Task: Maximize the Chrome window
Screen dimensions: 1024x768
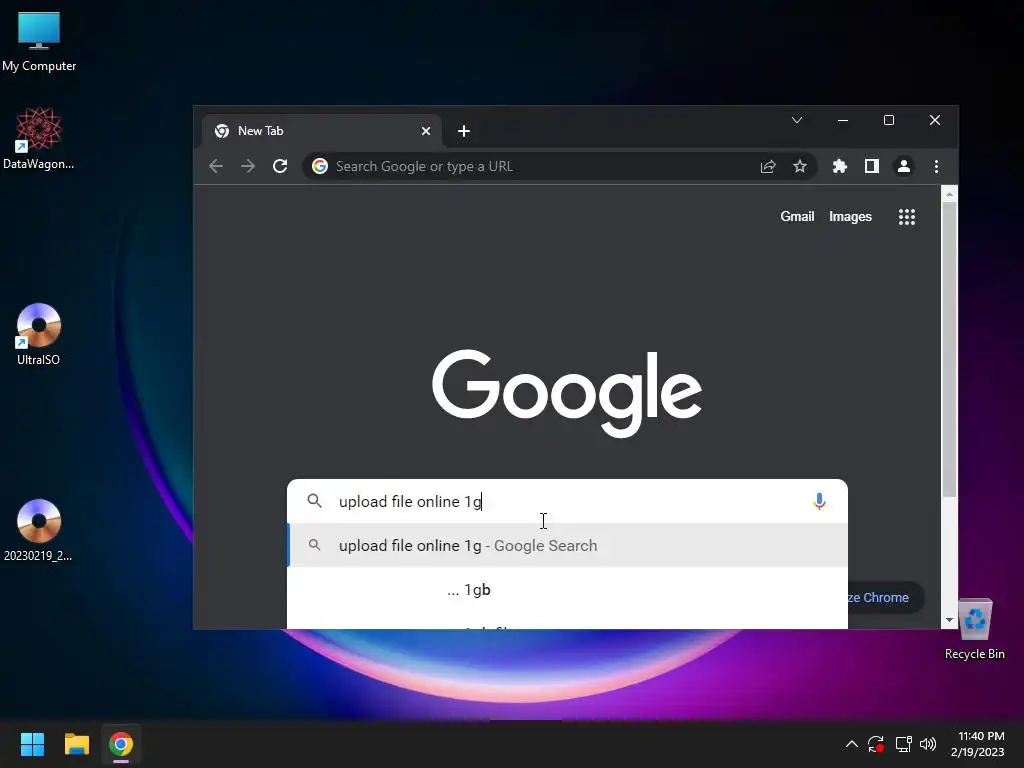Action: point(889,120)
